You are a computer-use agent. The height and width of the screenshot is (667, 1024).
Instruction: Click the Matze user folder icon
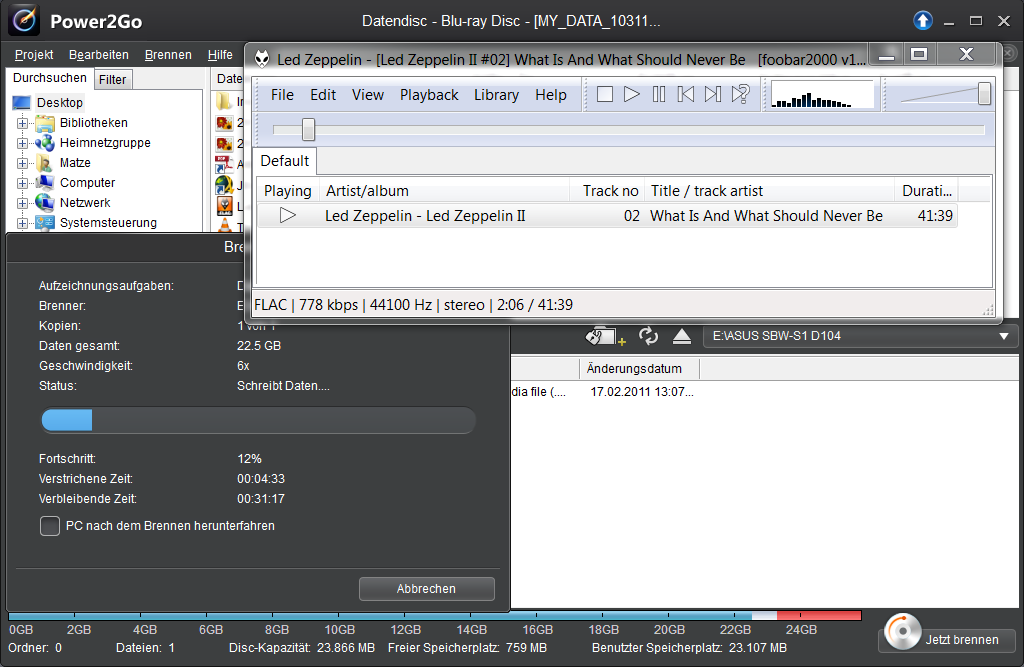[x=45, y=163]
